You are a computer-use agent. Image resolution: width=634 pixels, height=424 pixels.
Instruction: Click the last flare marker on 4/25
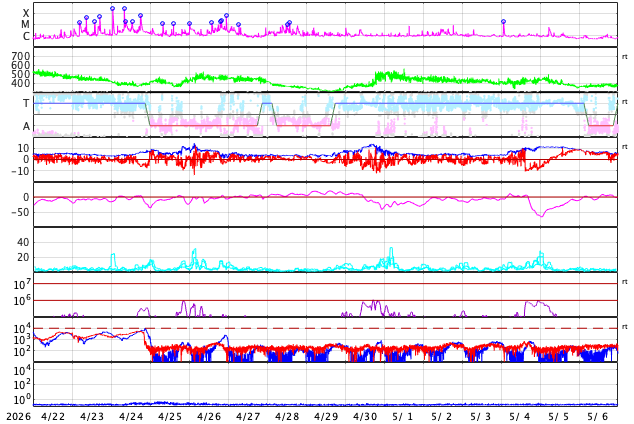189,23
